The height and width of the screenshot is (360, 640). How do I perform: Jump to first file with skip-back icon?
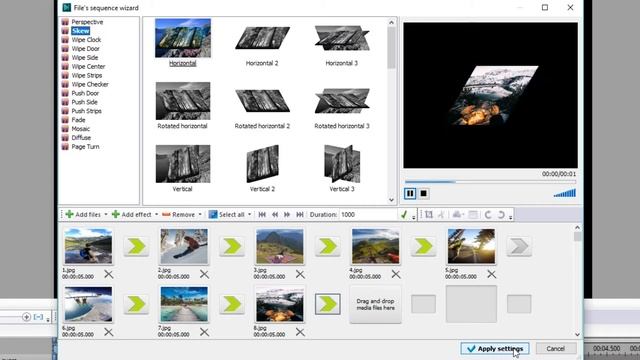click(x=262, y=215)
